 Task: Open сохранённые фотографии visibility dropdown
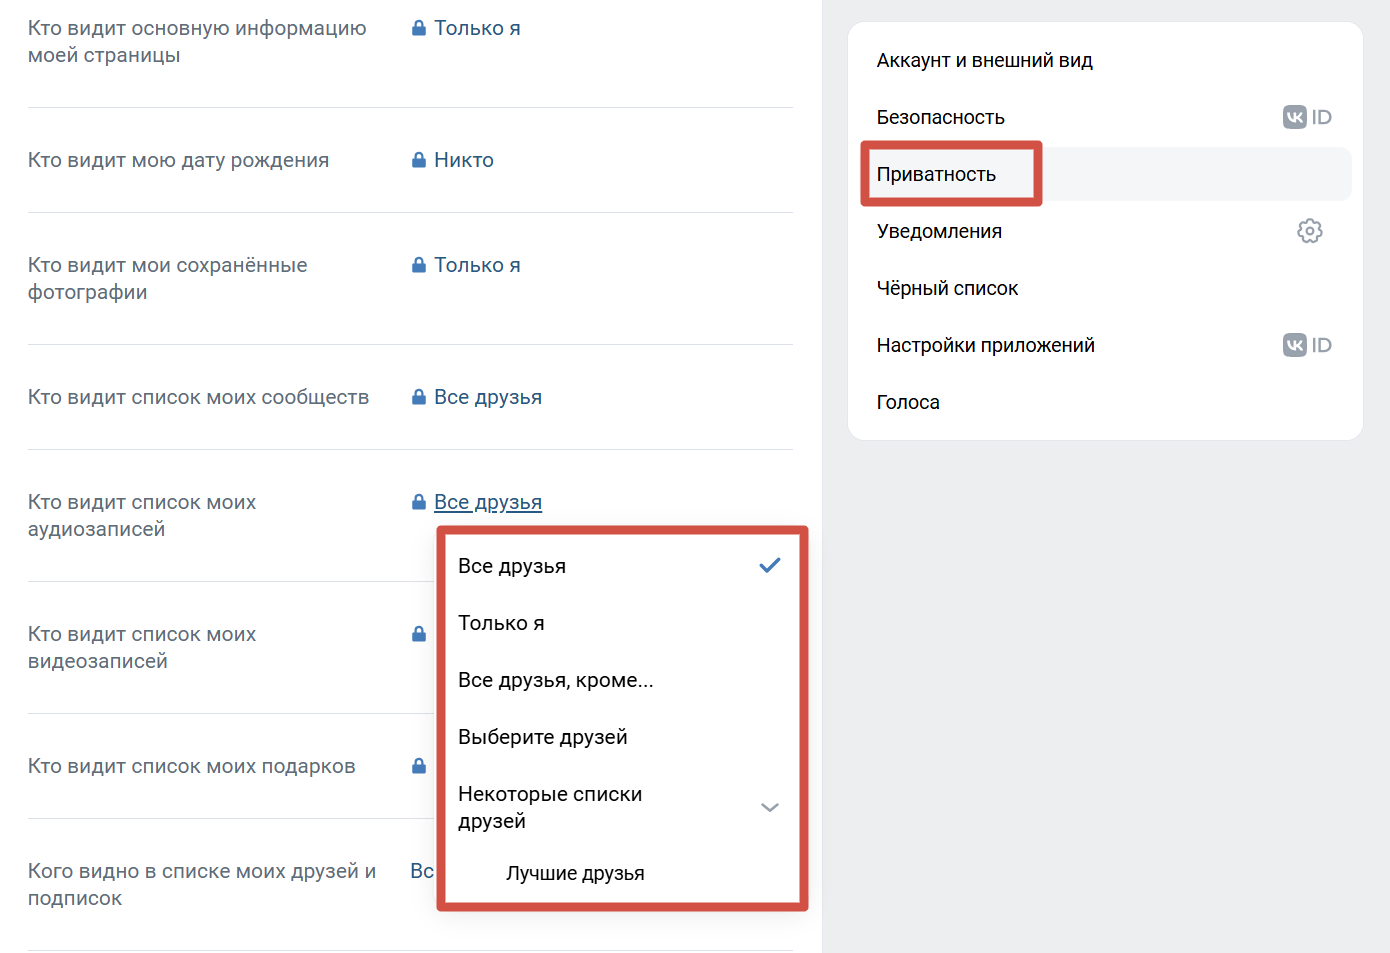click(476, 265)
